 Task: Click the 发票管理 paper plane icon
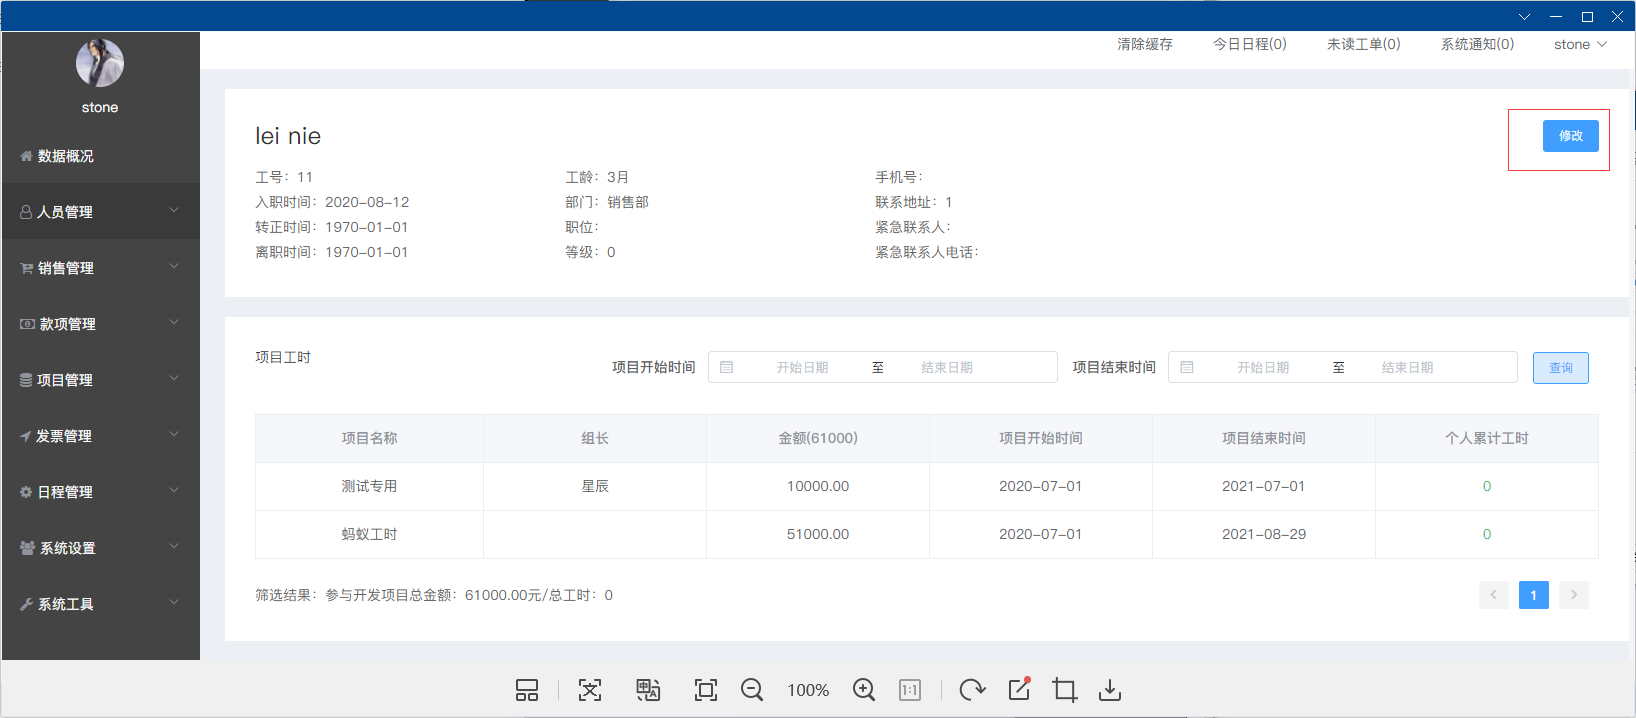pyautogui.click(x=25, y=436)
